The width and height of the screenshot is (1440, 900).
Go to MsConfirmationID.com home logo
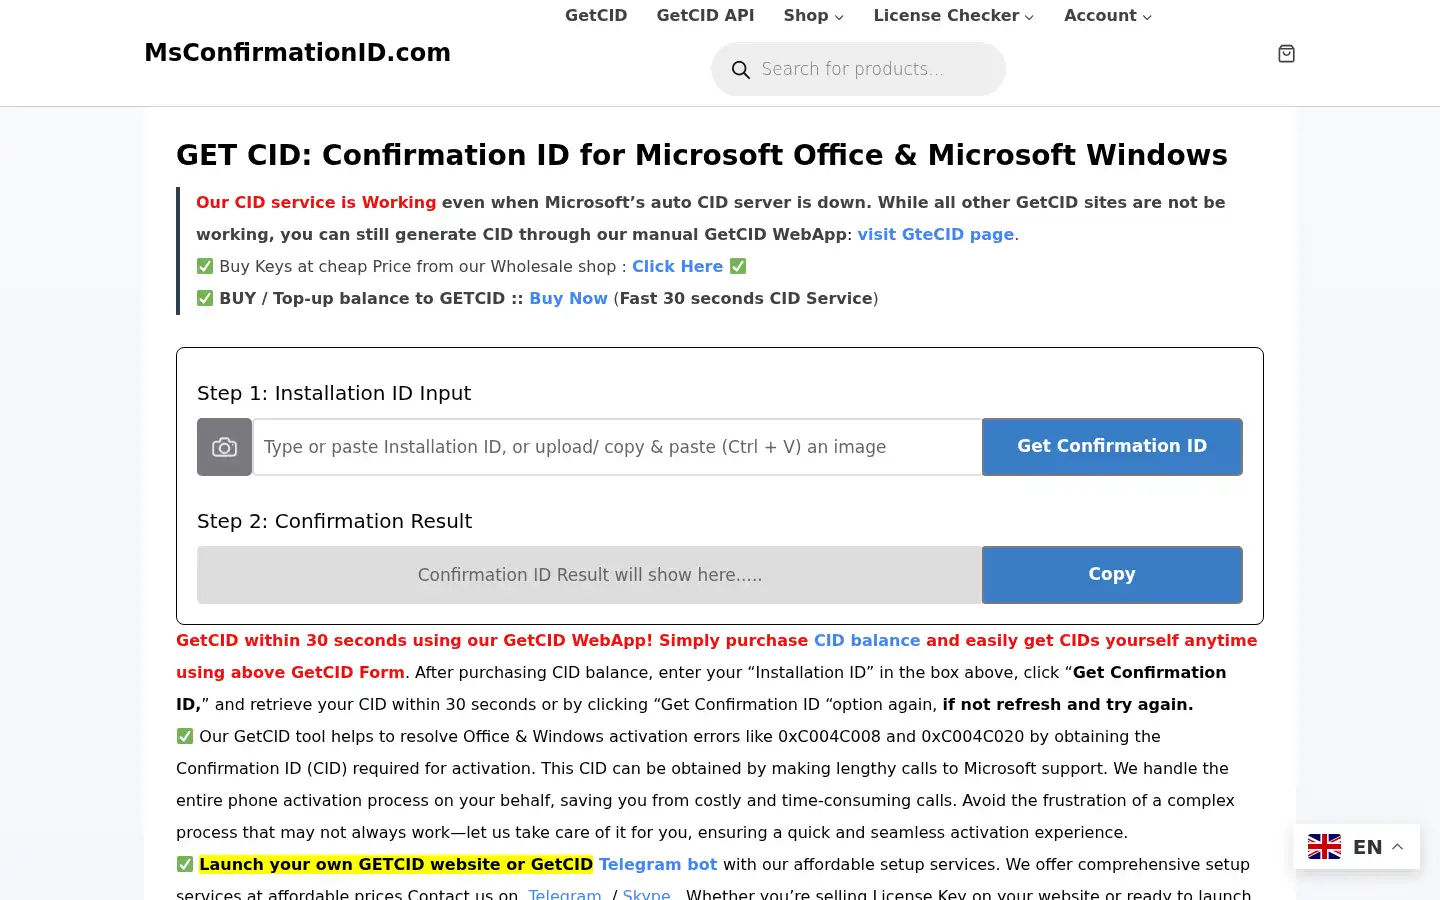pyautogui.click(x=297, y=53)
